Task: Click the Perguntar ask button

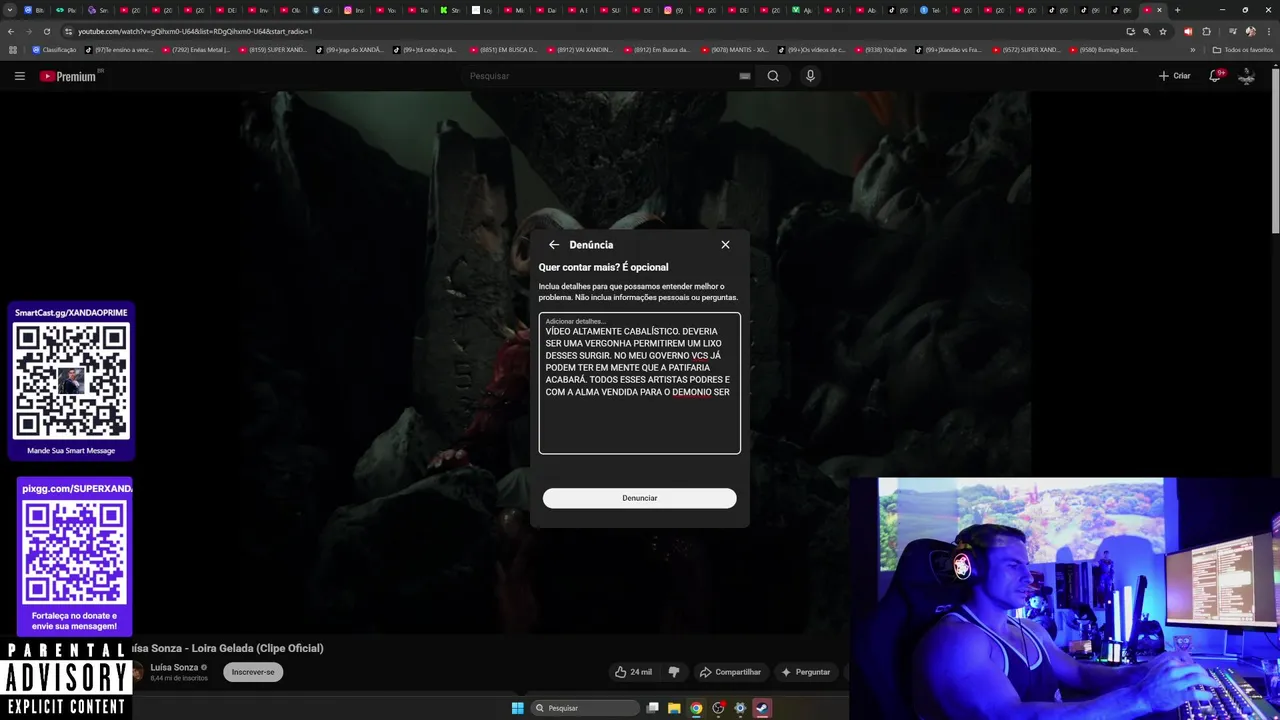Action: (x=806, y=672)
